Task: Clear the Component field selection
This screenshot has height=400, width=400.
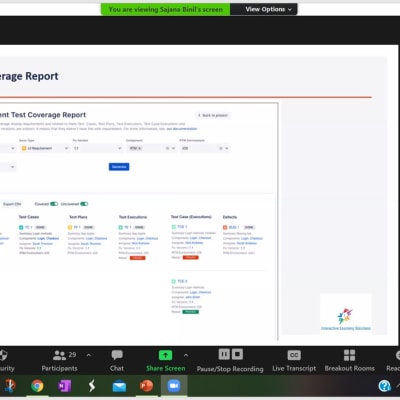Action: coord(168,148)
